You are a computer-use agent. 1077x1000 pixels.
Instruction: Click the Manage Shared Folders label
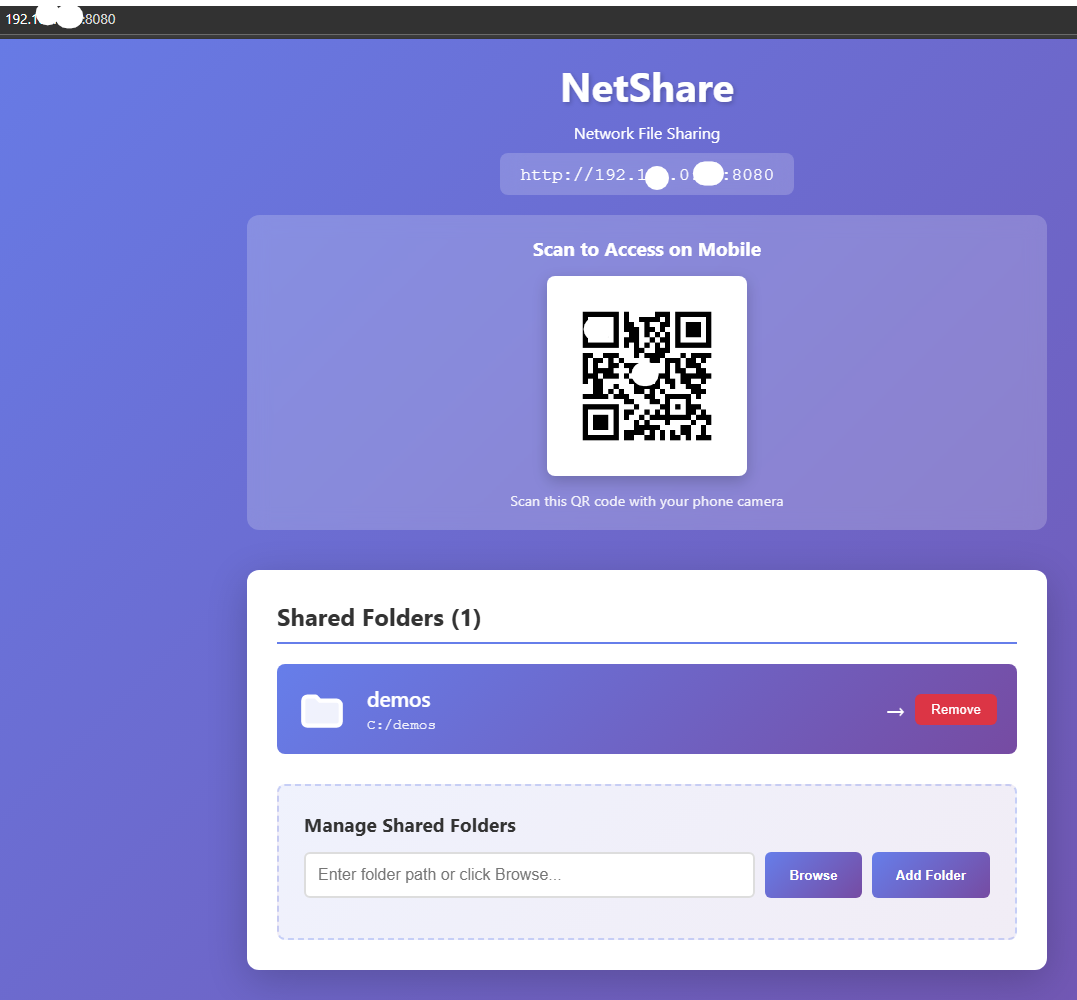pos(410,826)
